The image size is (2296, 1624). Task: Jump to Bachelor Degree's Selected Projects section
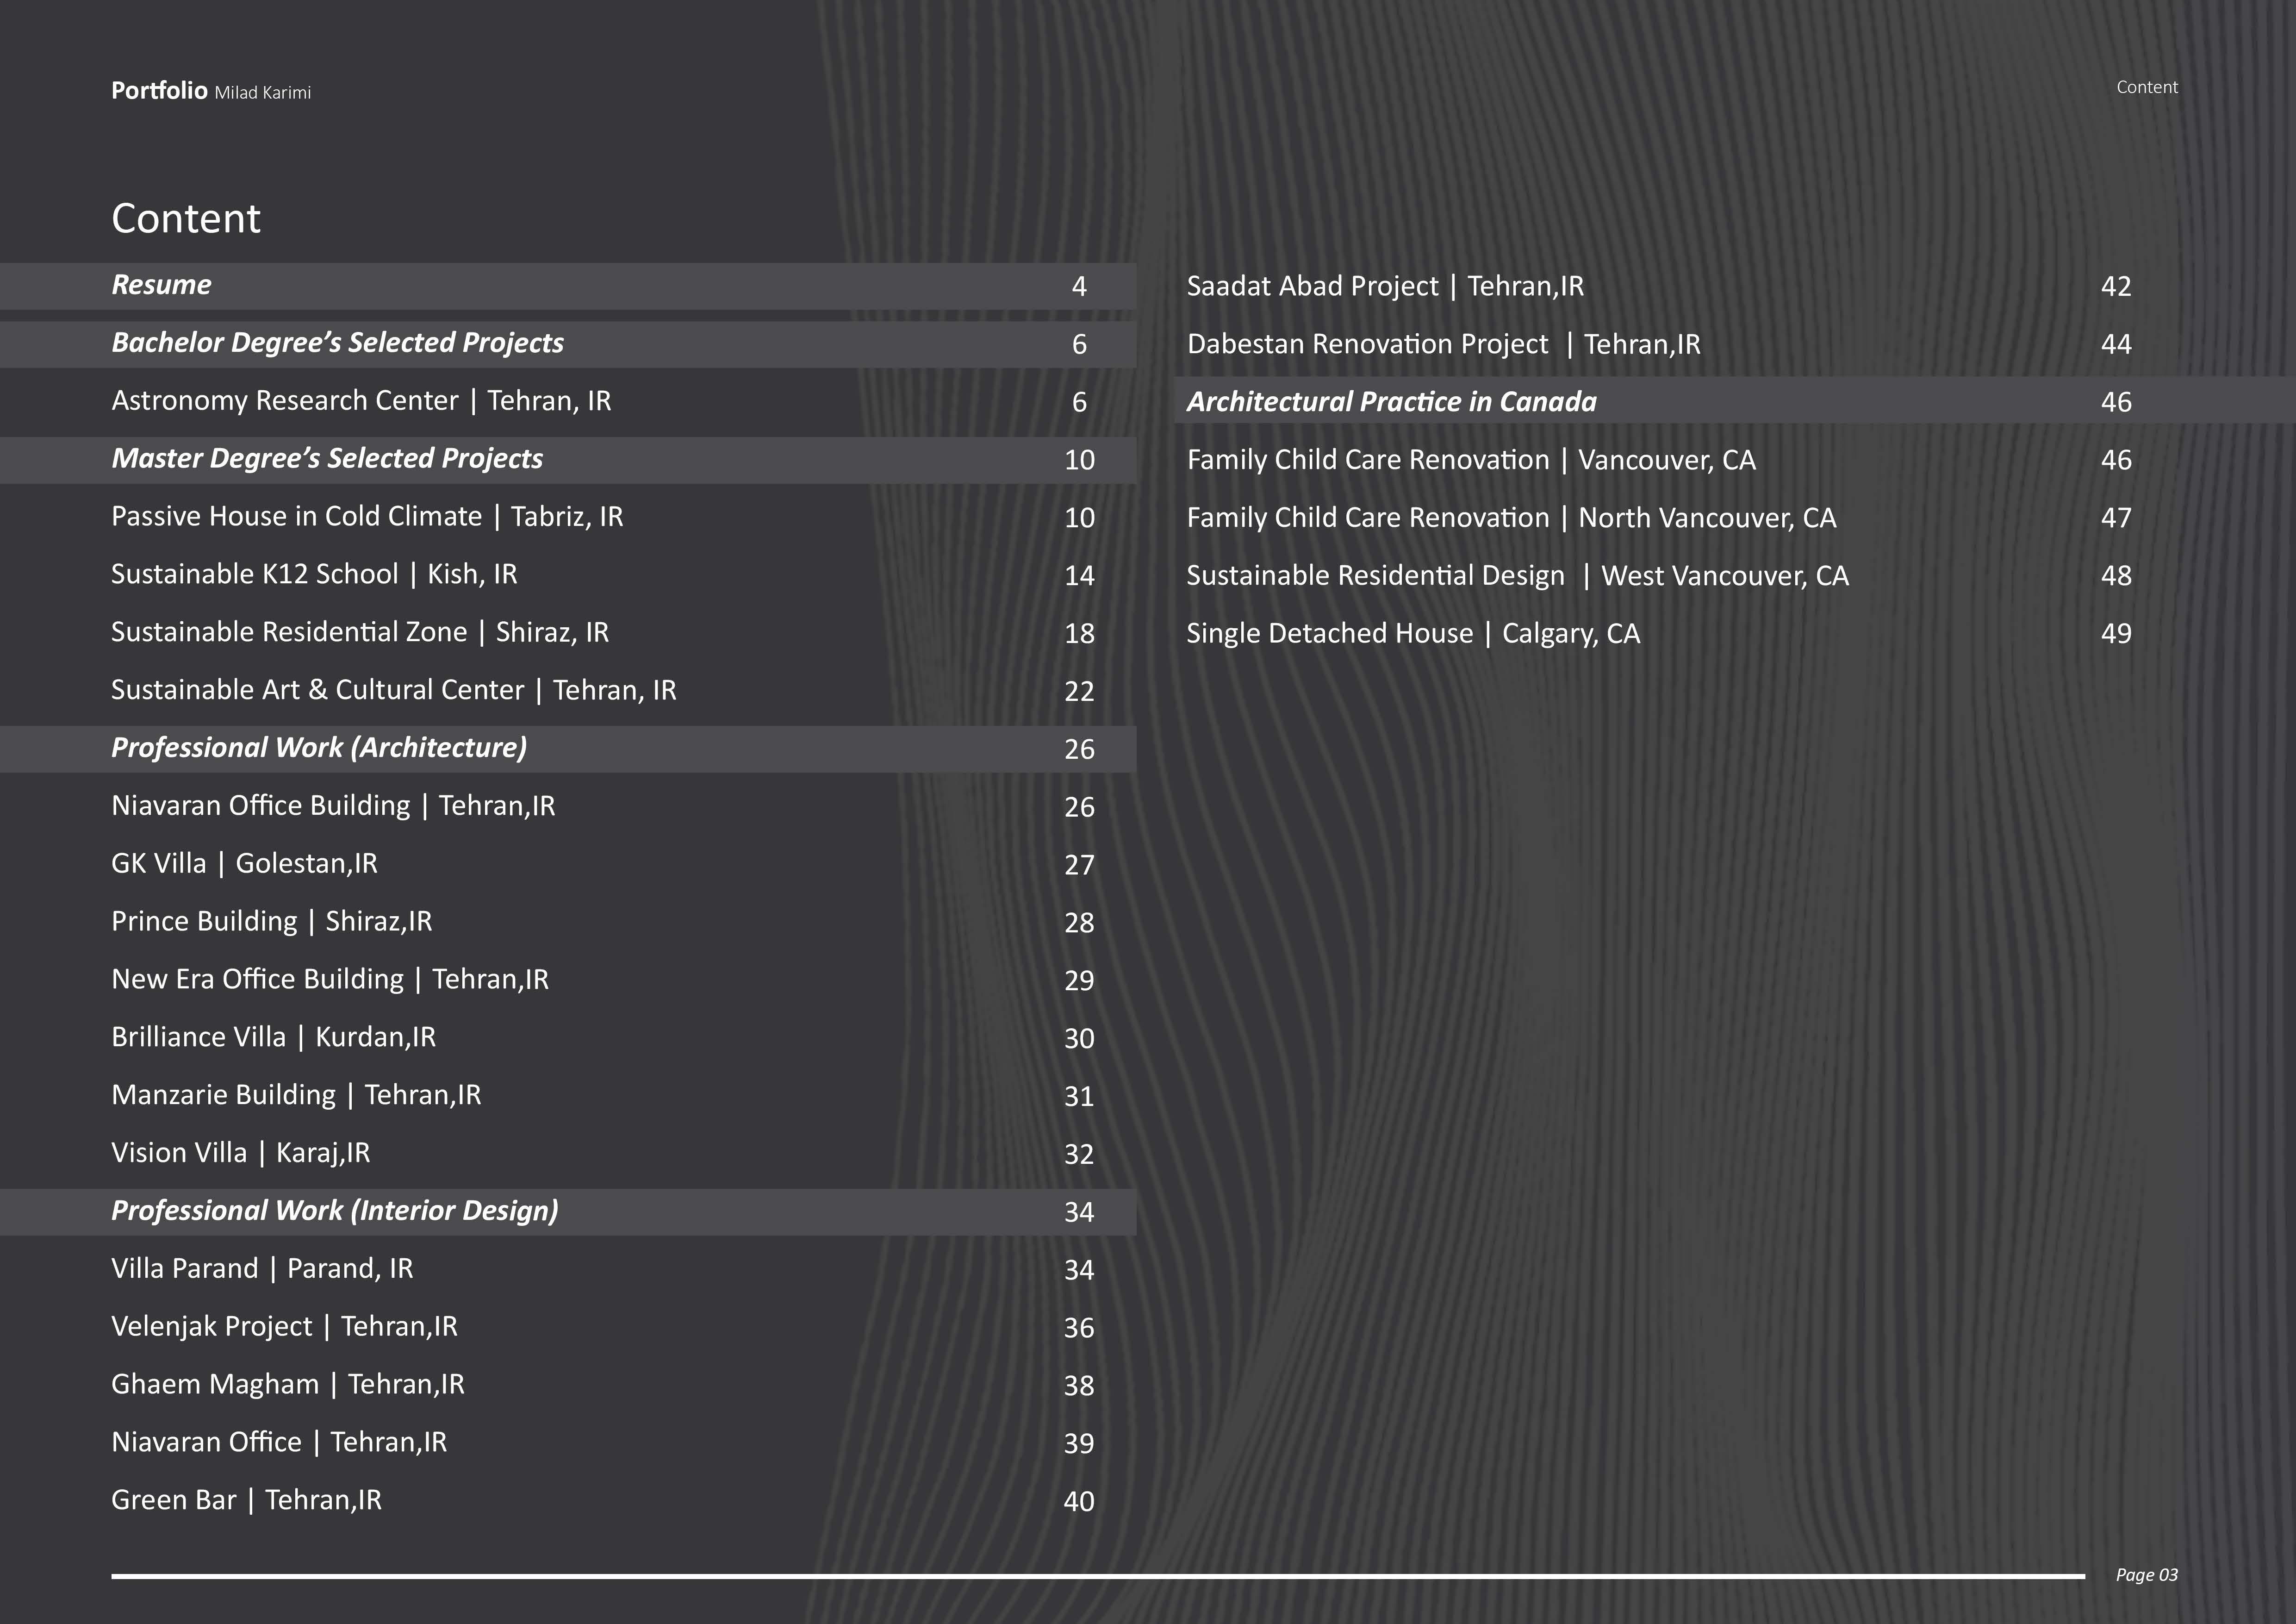click(337, 343)
